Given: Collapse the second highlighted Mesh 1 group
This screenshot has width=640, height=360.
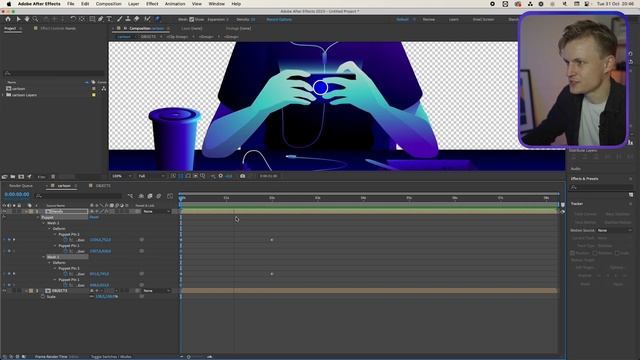Looking at the screenshot, I should coord(44,257).
